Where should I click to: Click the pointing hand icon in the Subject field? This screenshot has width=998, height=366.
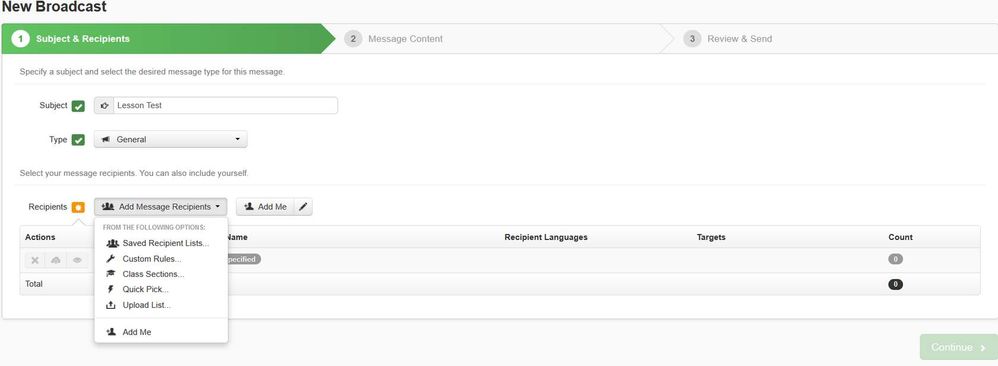[104, 106]
